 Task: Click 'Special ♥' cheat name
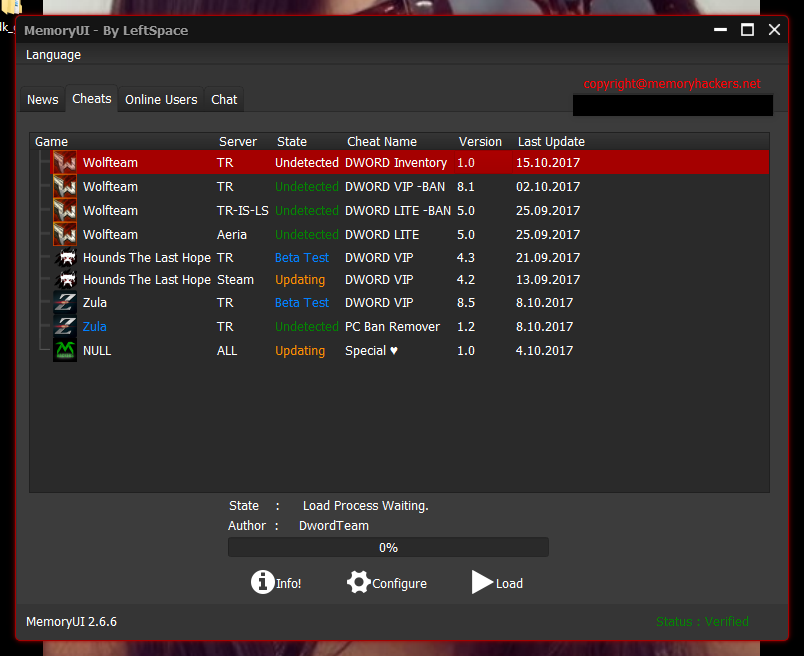click(371, 350)
